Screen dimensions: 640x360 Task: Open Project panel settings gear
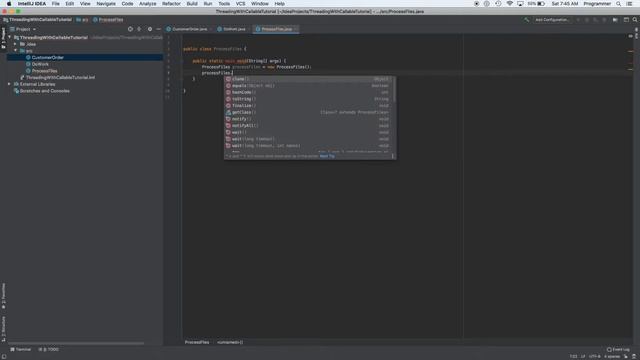tap(150, 29)
